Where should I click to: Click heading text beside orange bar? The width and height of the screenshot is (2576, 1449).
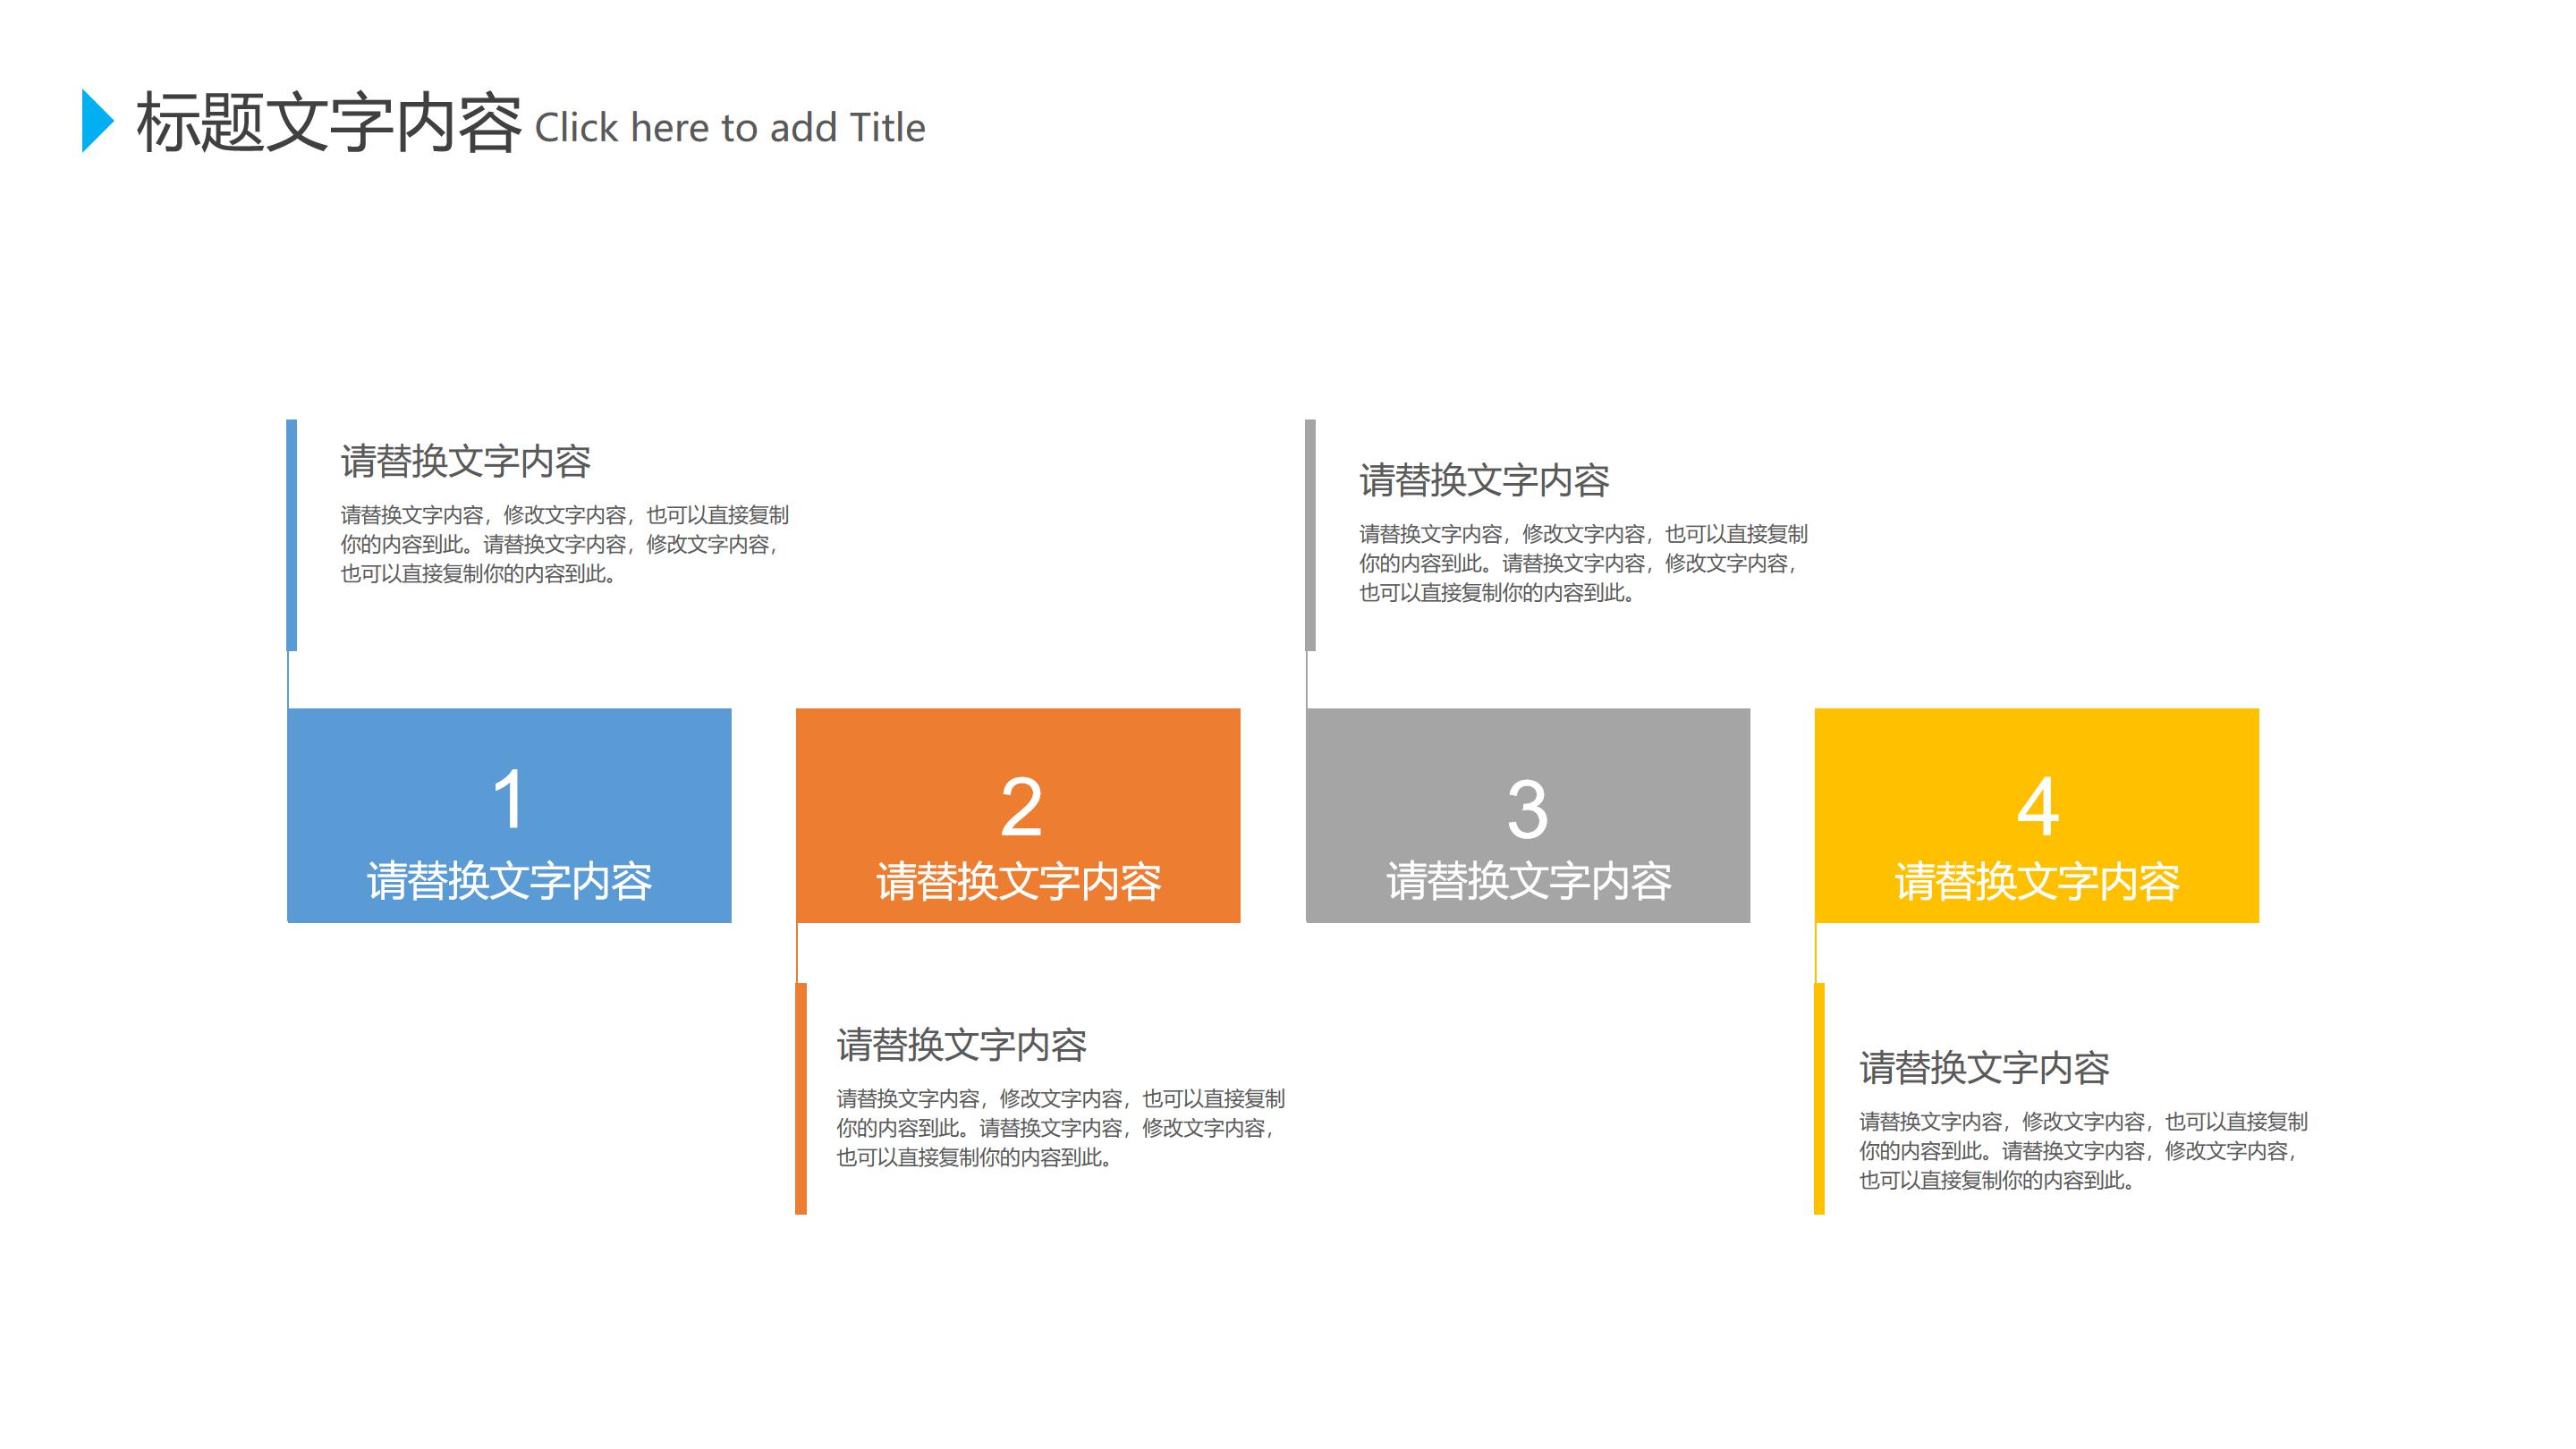coord(961,1045)
